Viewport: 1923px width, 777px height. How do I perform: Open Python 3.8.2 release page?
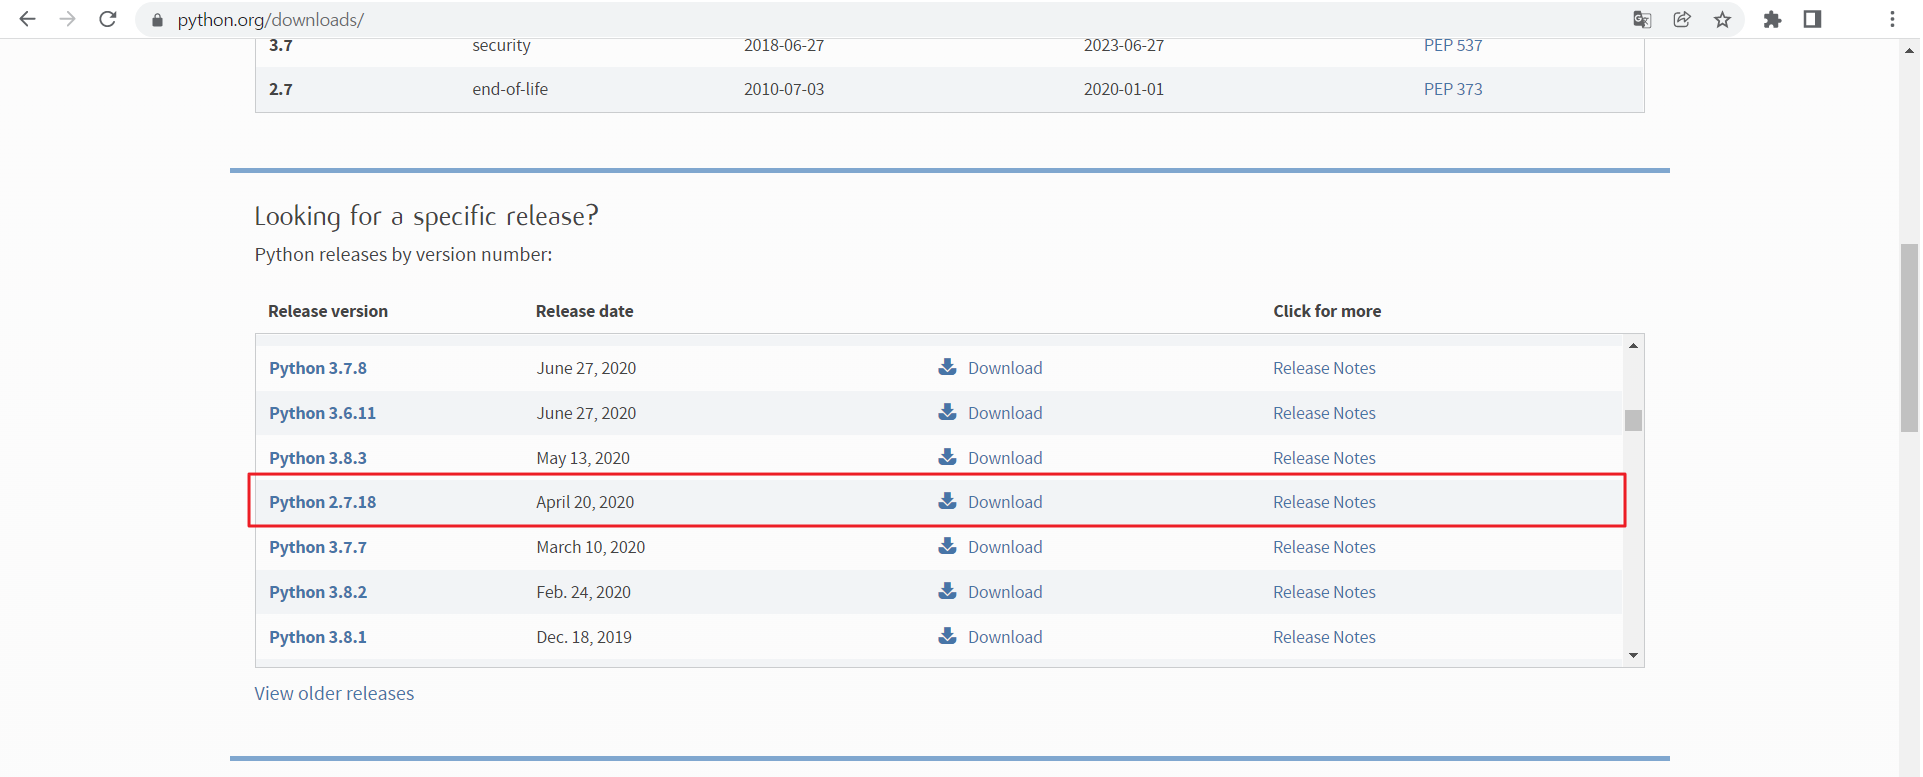[318, 592]
